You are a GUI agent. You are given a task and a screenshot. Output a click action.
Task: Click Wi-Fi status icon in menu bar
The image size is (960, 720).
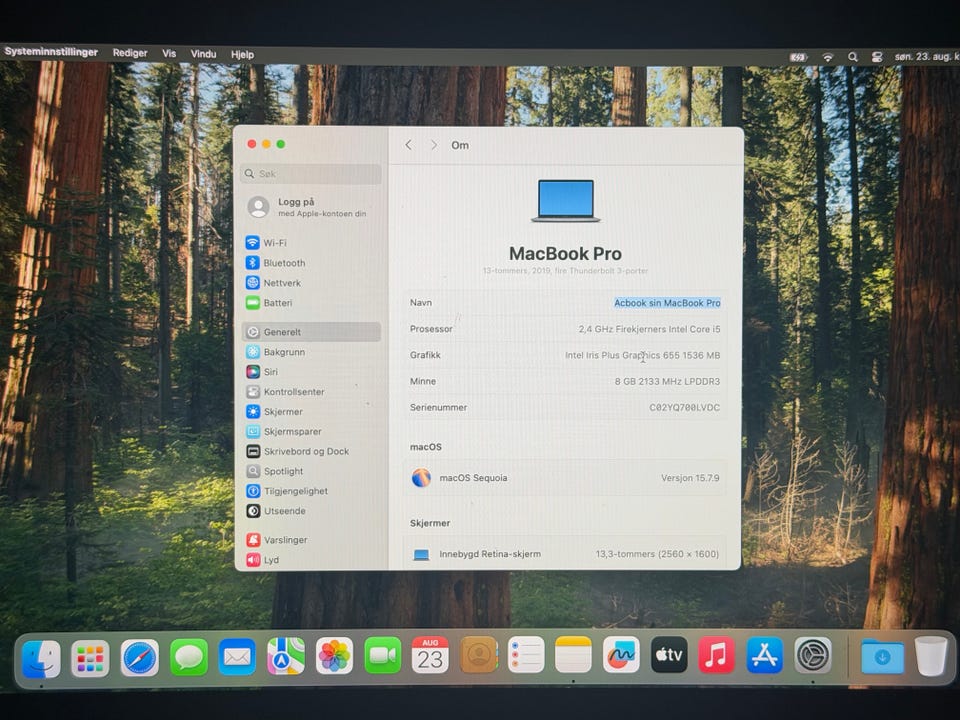pos(828,57)
